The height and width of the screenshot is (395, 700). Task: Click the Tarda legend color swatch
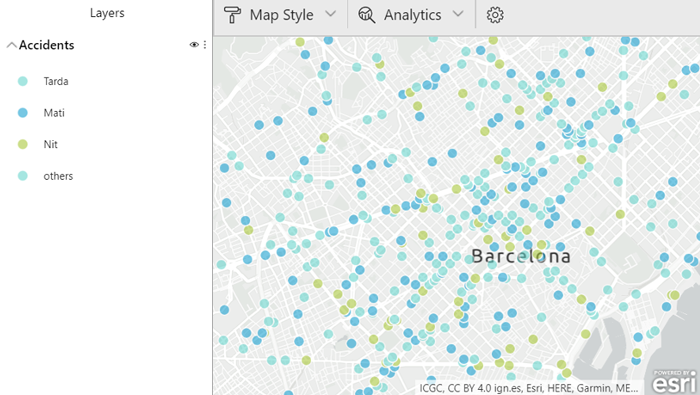click(x=23, y=81)
